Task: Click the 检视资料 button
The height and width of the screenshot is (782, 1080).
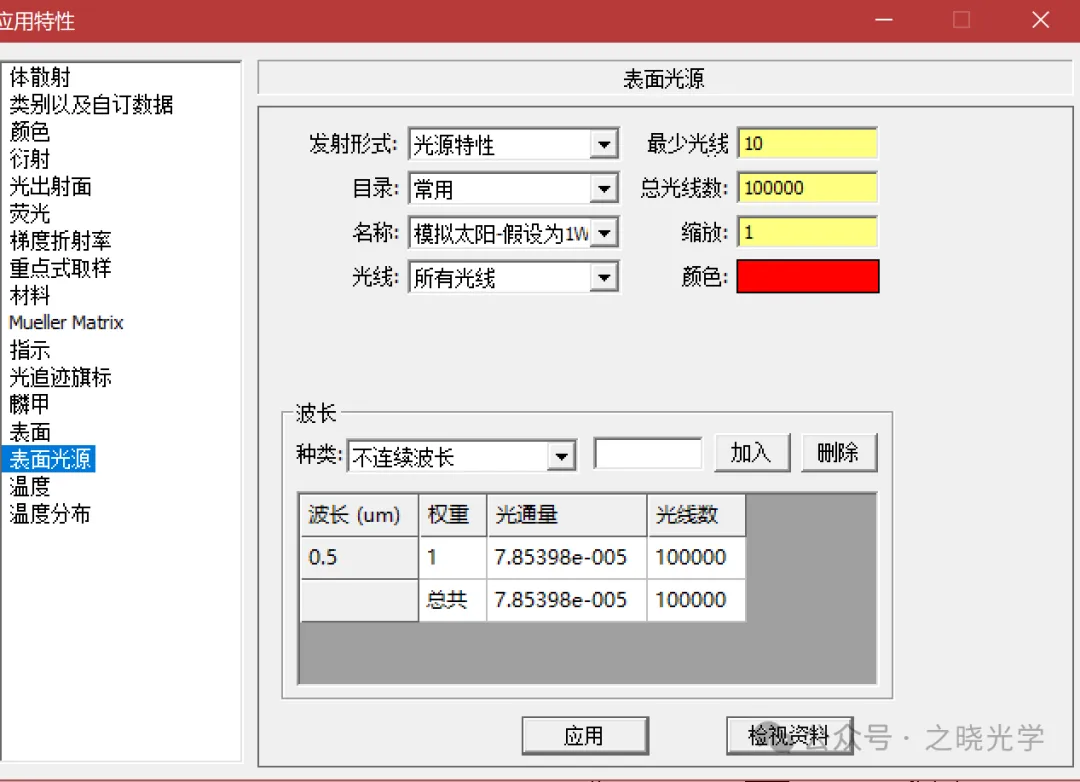Action: (x=789, y=737)
